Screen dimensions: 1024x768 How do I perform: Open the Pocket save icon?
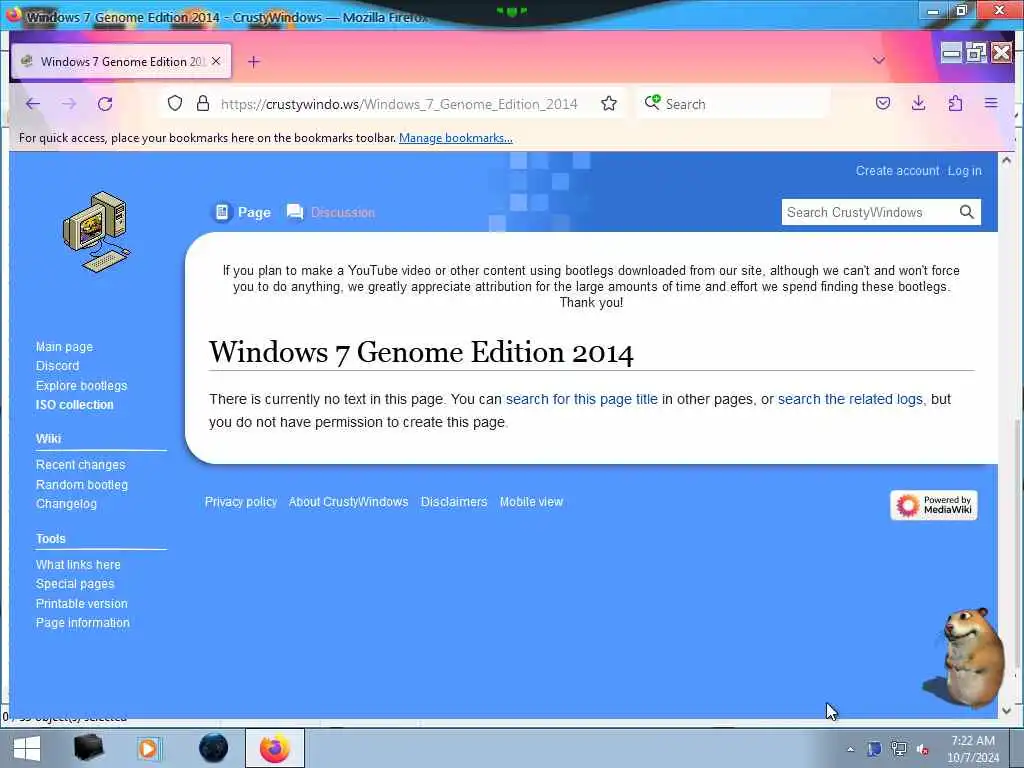(883, 103)
